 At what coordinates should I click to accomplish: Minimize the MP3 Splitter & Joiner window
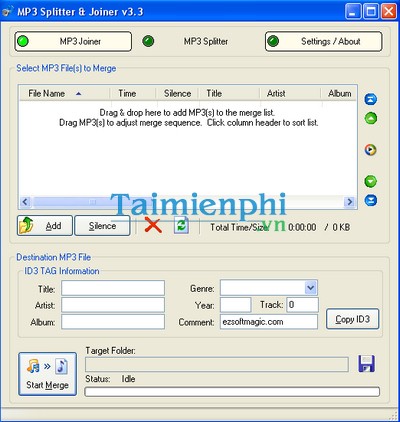[x=353, y=12]
